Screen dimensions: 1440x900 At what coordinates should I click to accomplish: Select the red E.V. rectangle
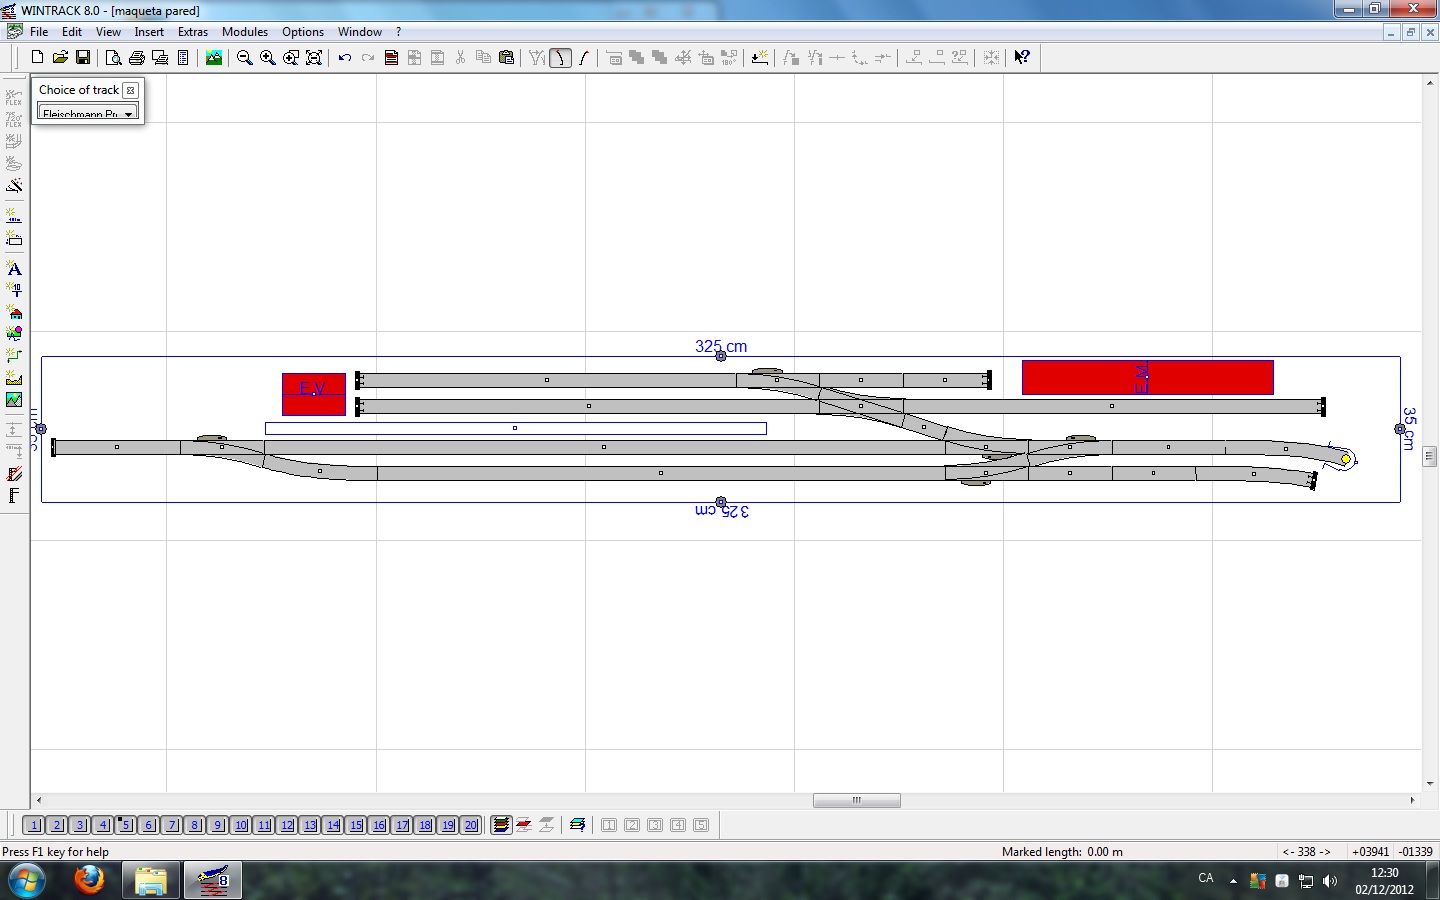tap(314, 394)
